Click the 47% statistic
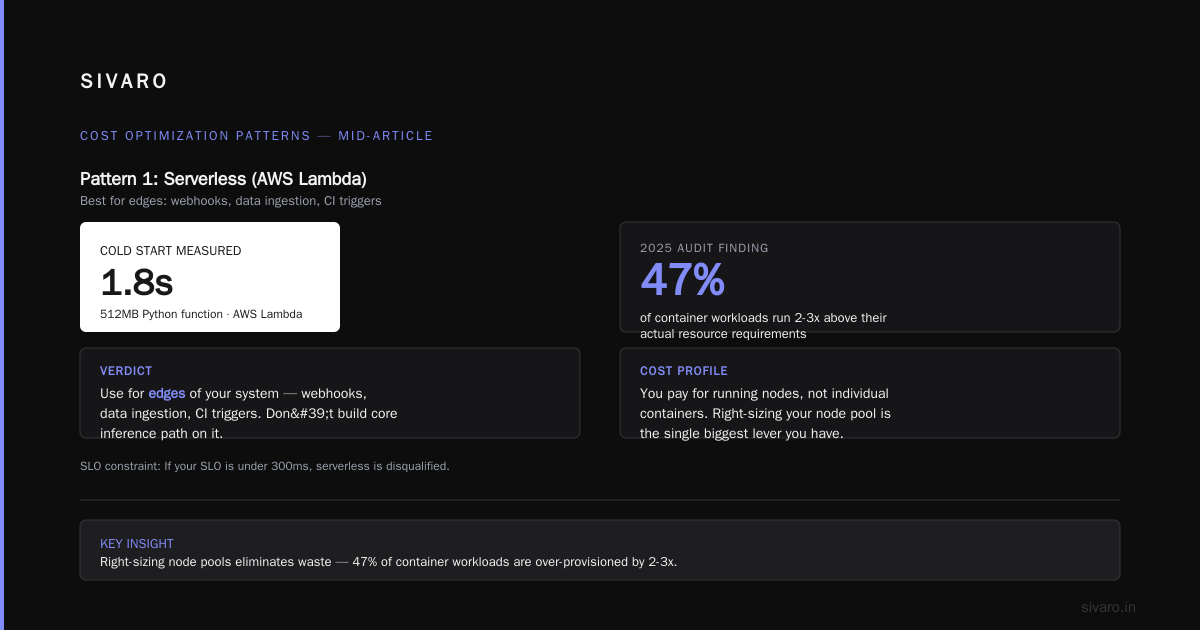1200x630 pixels. pos(682,280)
